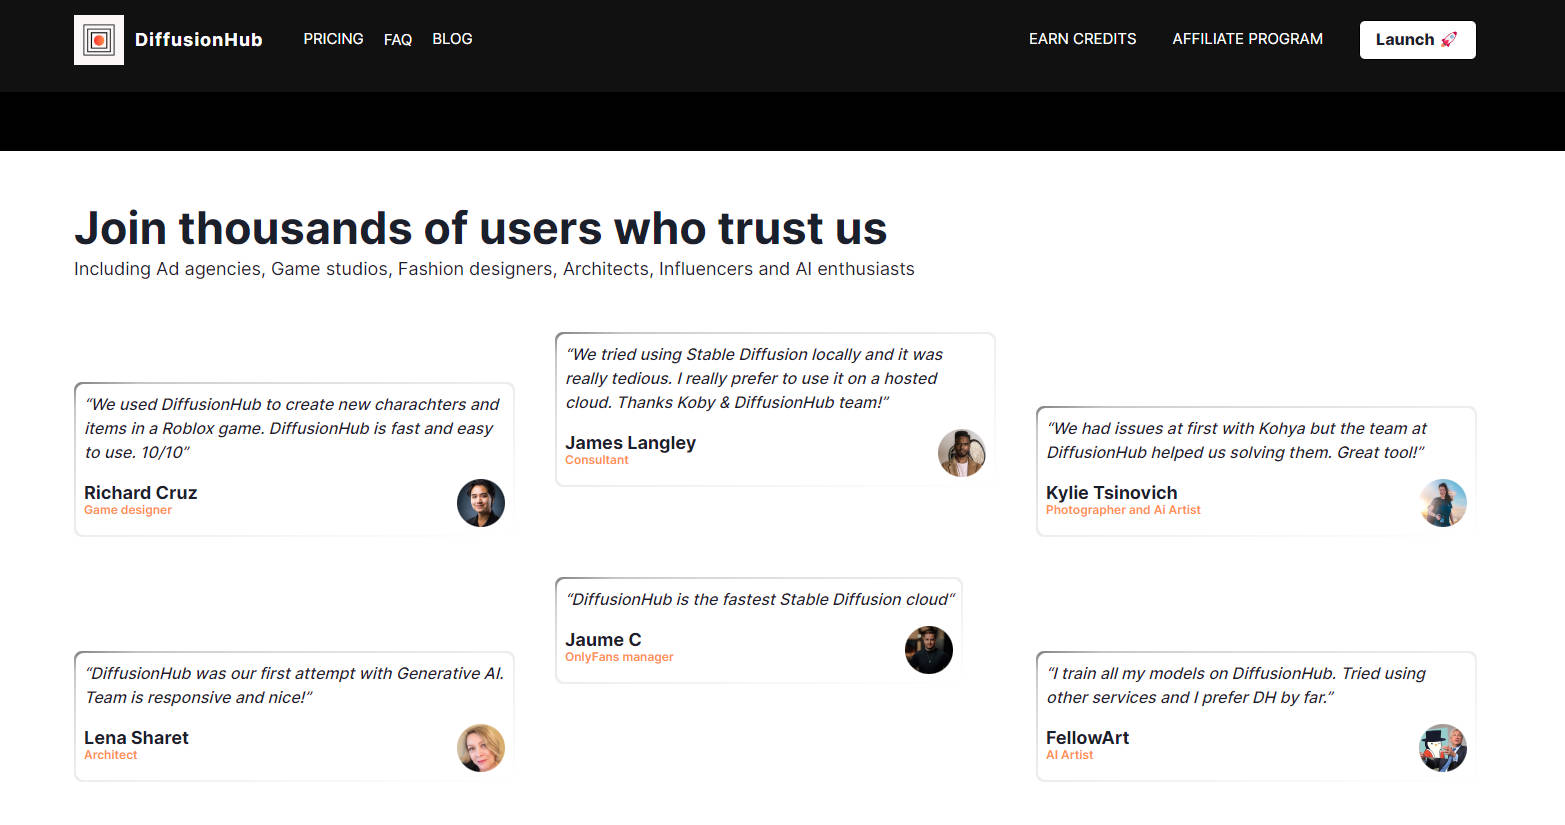Viewport: 1565px width, 825px height.
Task: Click the FellowArt avatar image
Action: pyautogui.click(x=1443, y=748)
